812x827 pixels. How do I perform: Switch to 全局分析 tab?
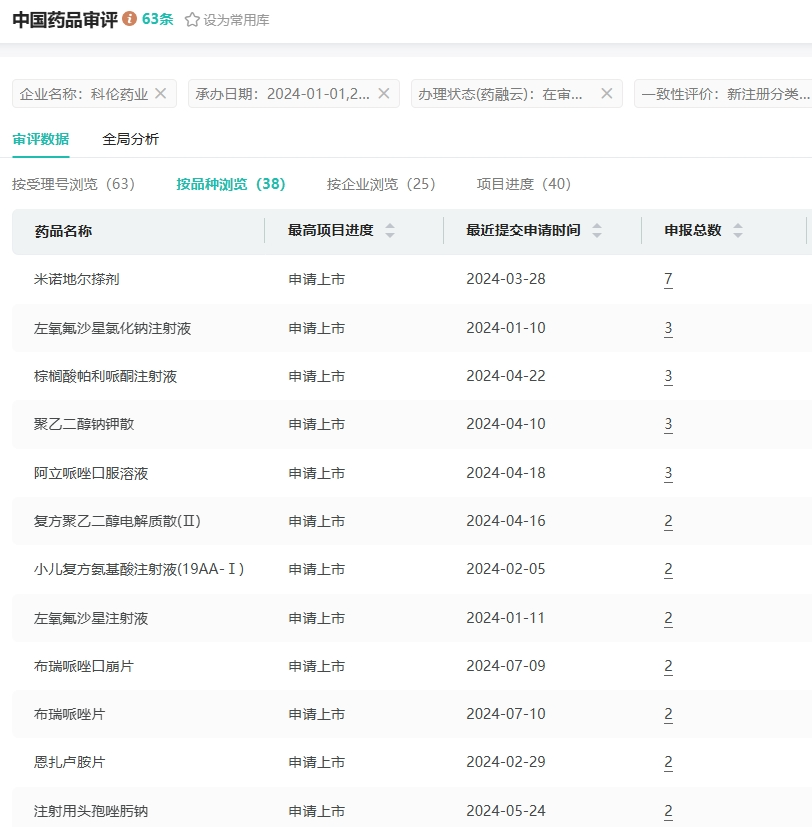click(x=130, y=140)
